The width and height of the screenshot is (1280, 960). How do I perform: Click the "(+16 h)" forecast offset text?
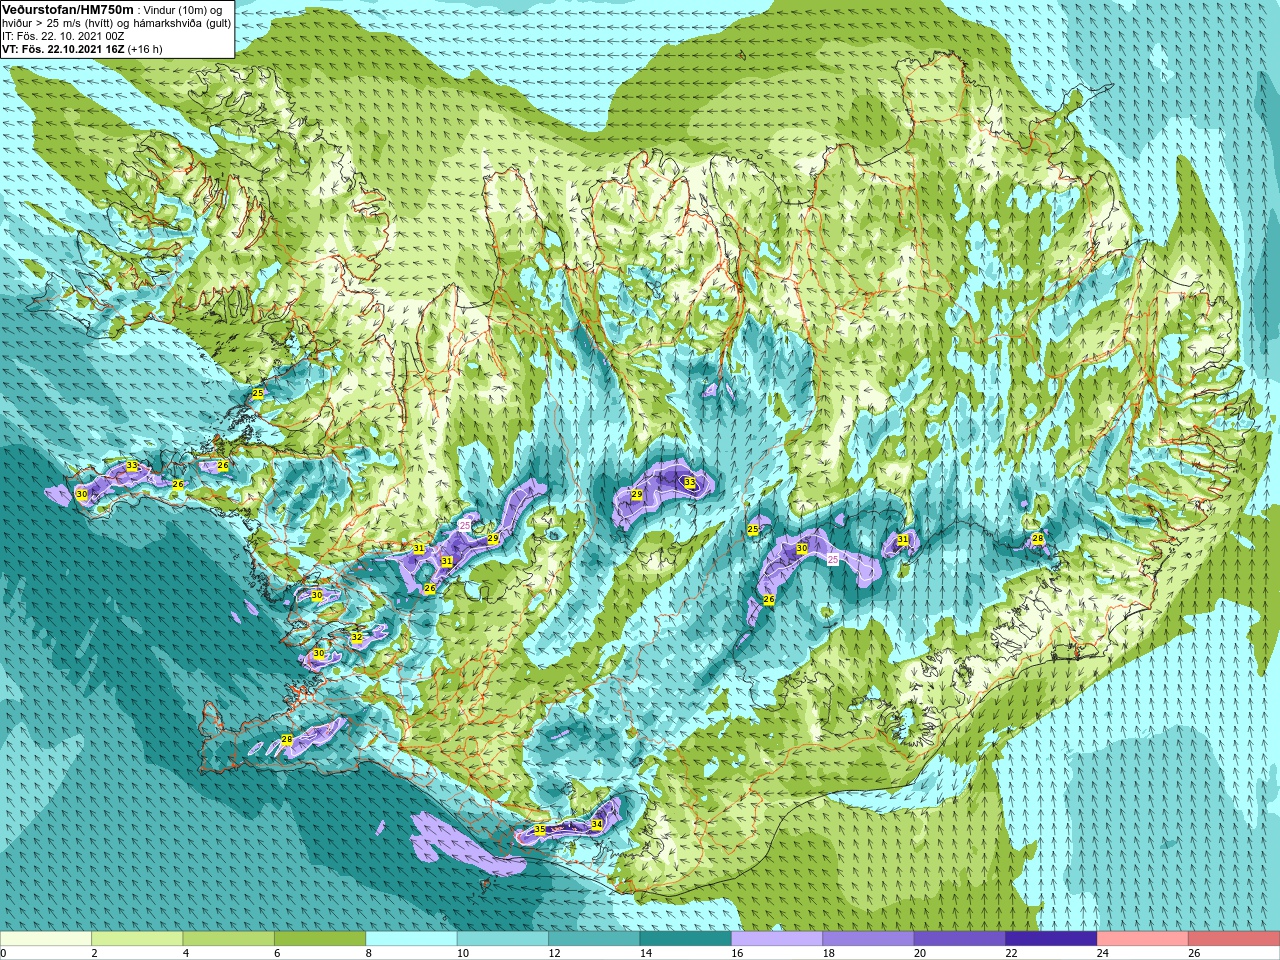(145, 49)
